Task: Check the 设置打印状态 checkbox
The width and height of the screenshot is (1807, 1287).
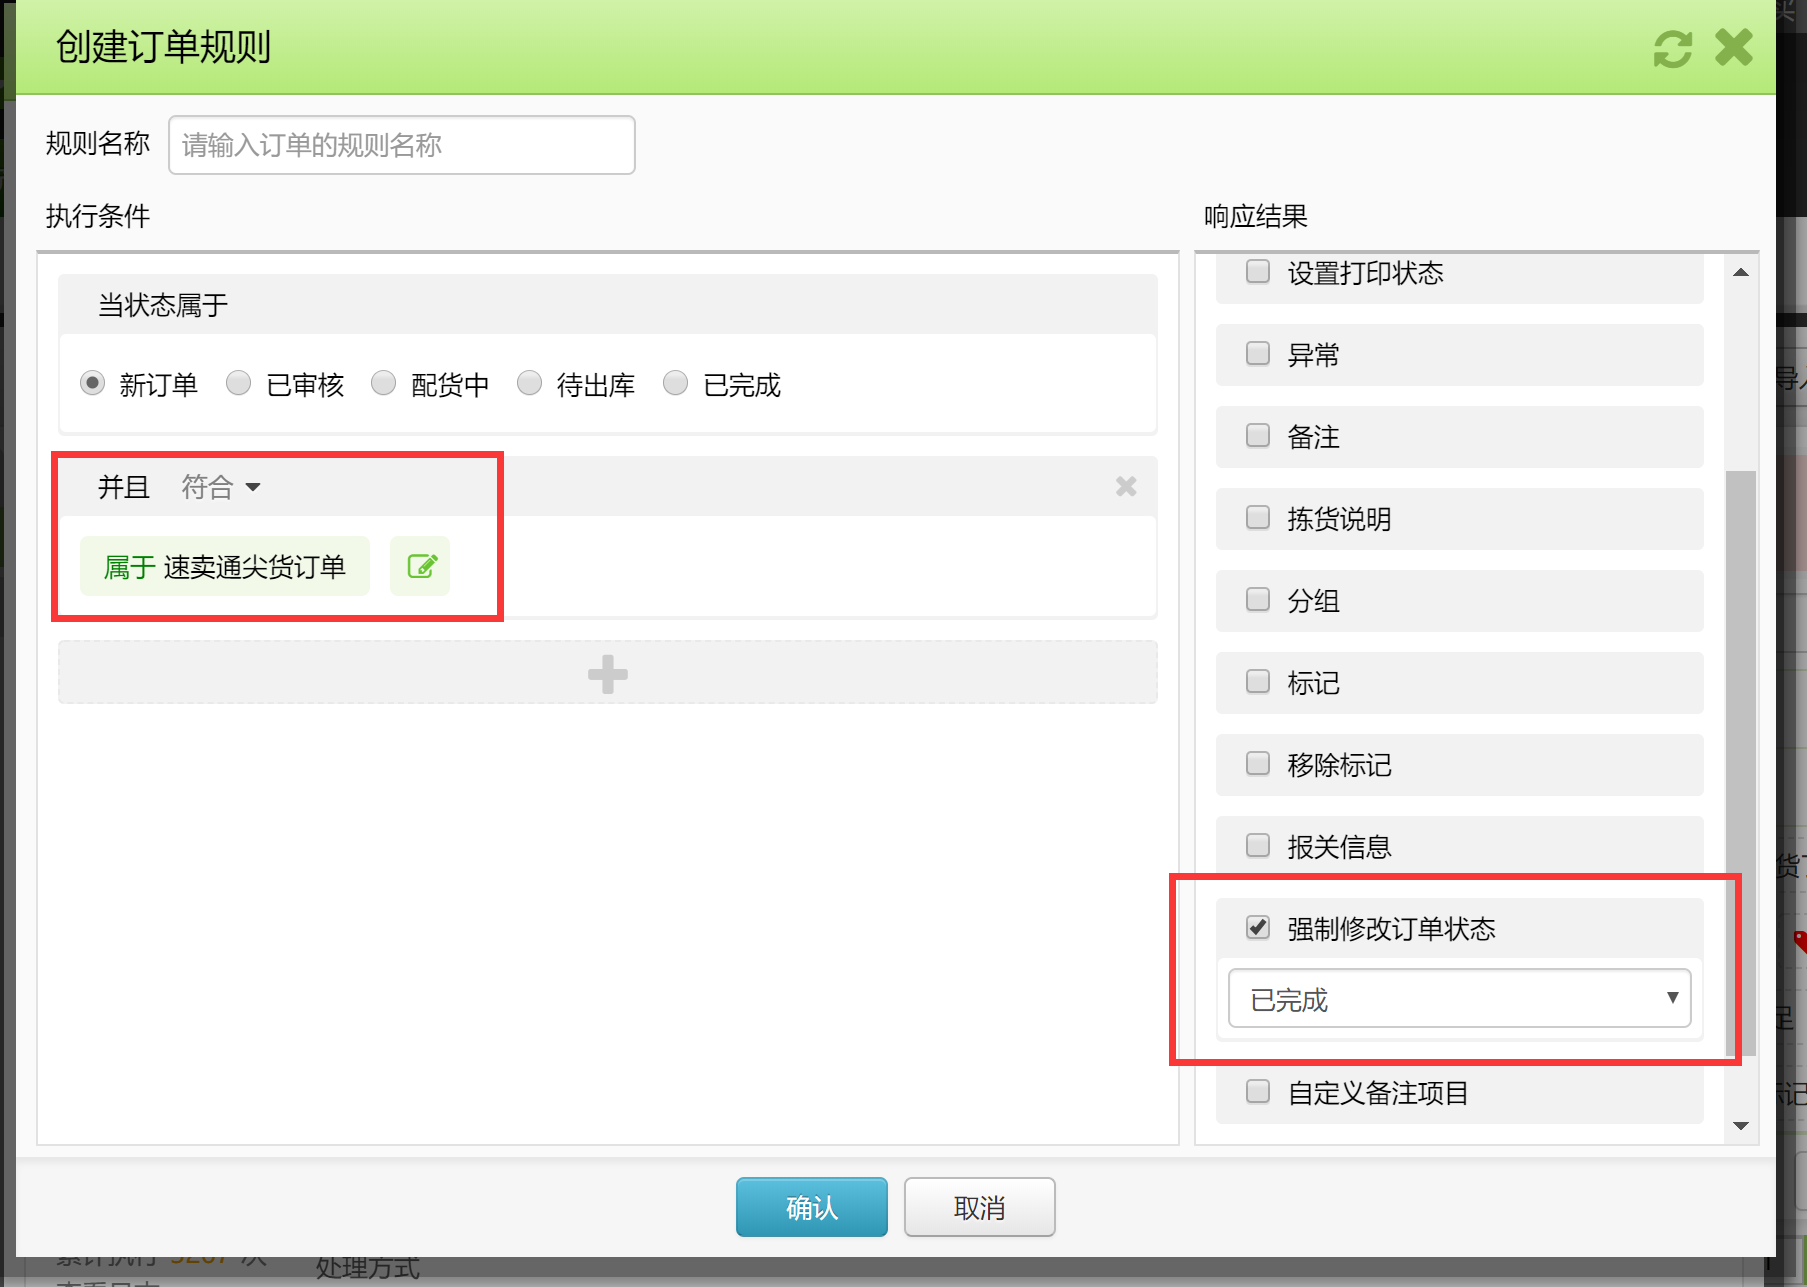Action: click(1258, 272)
